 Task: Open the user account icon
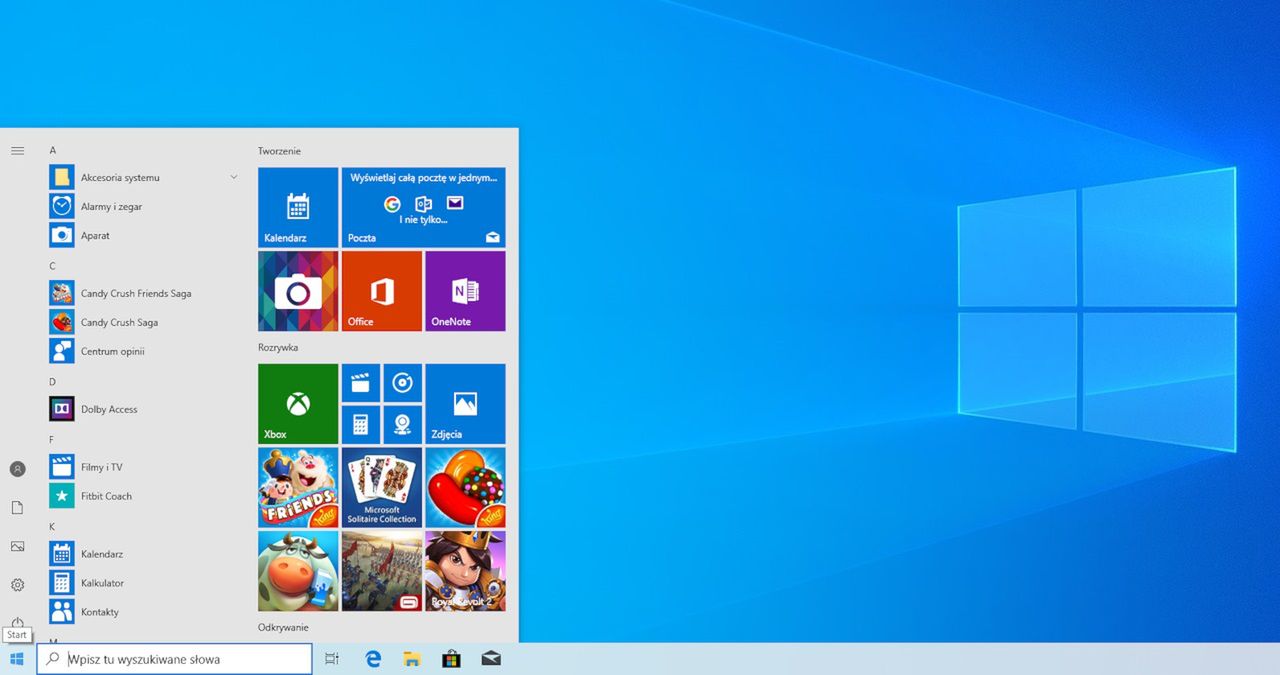[x=17, y=469]
